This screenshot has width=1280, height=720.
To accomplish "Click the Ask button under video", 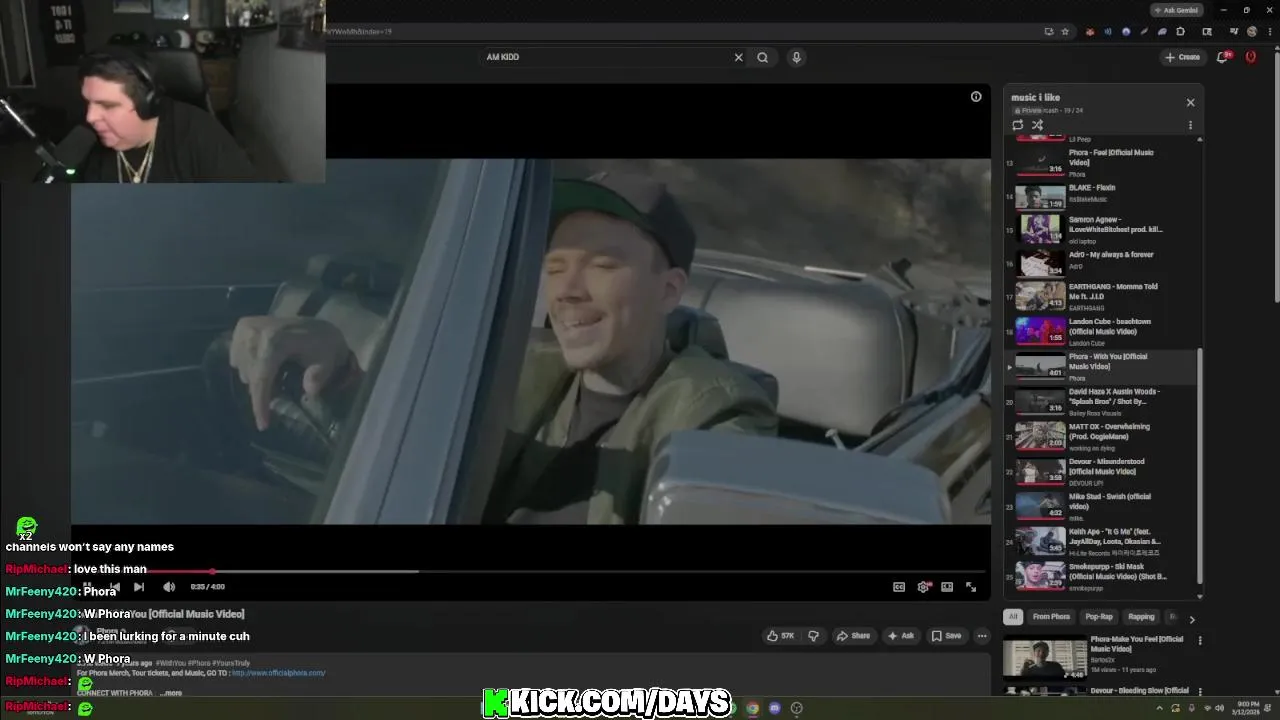I will (901, 636).
